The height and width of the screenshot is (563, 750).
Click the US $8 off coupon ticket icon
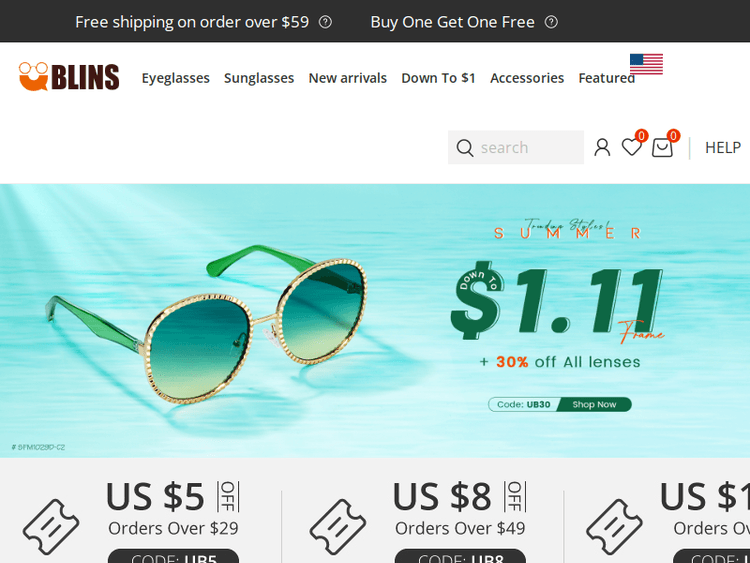click(338, 527)
